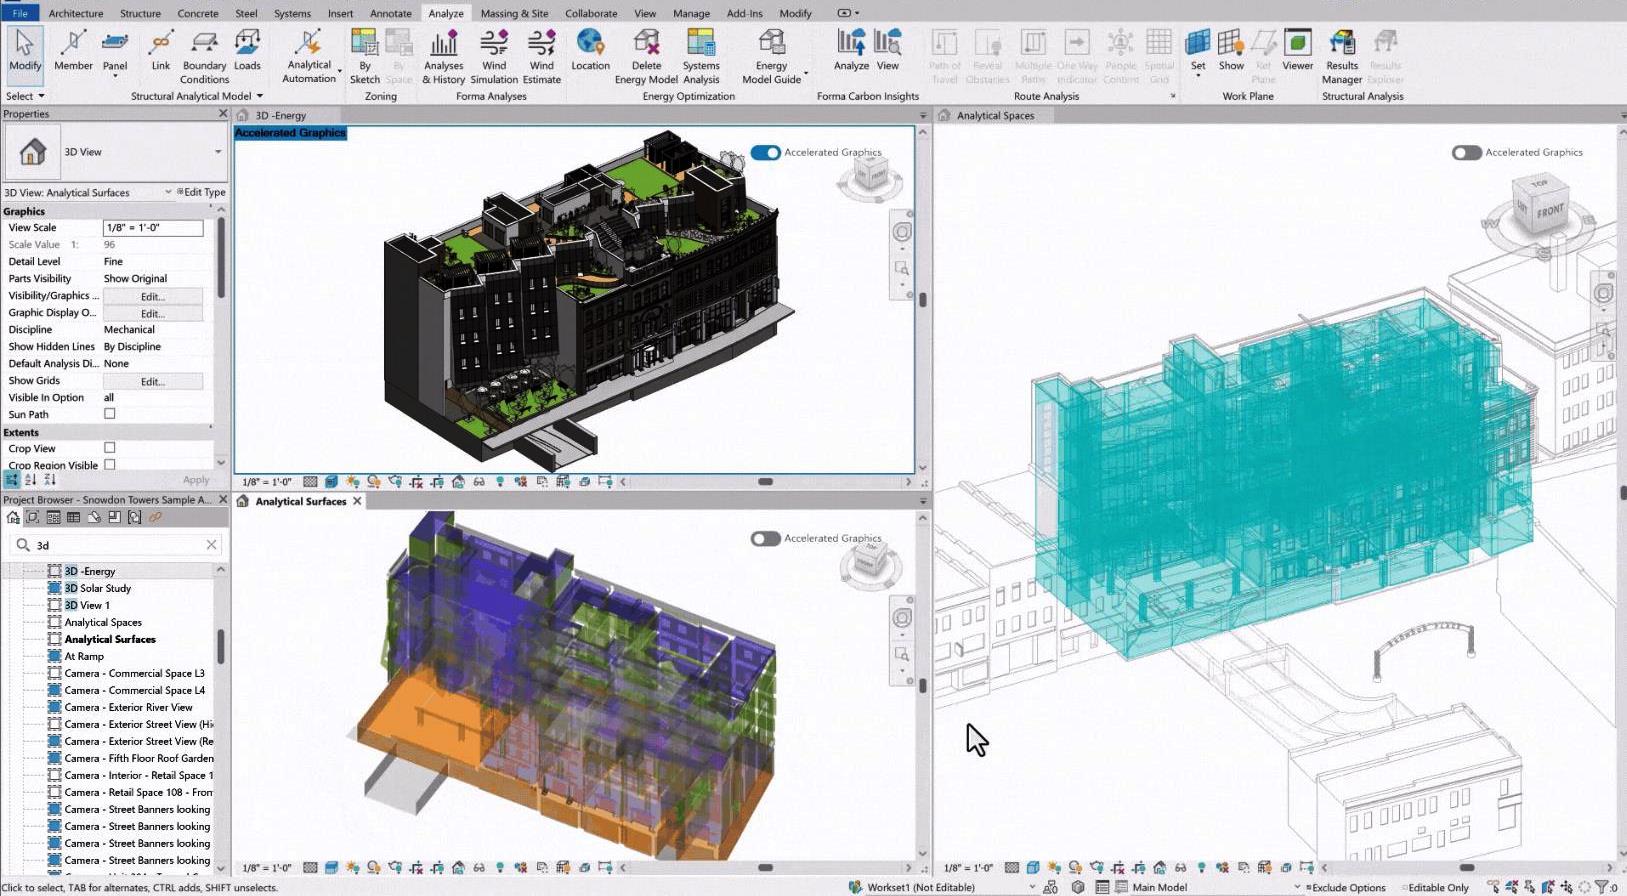Check the Crop View checkbox

[110, 448]
